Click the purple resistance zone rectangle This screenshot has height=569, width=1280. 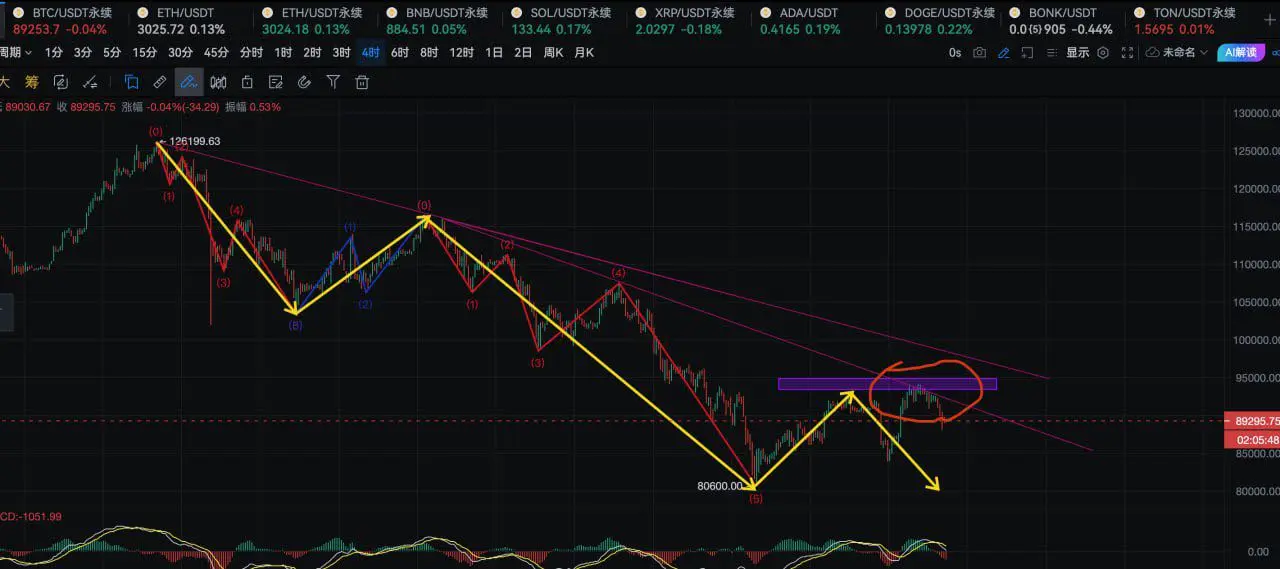pyautogui.click(x=887, y=384)
